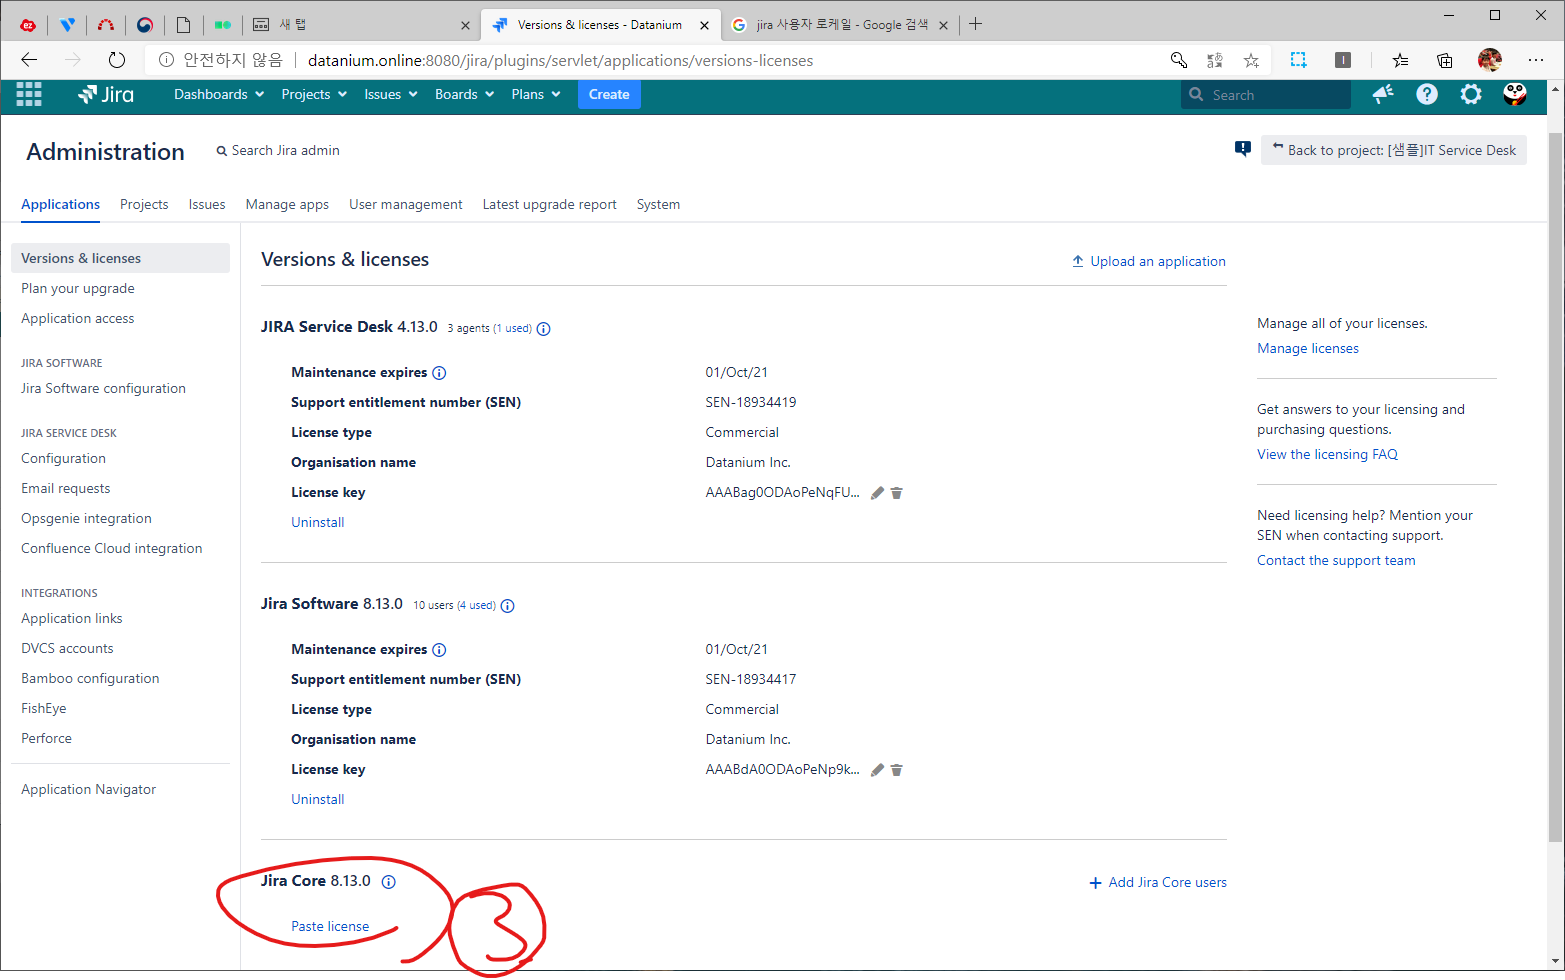Expand the Issues dropdown menu

pos(391,94)
